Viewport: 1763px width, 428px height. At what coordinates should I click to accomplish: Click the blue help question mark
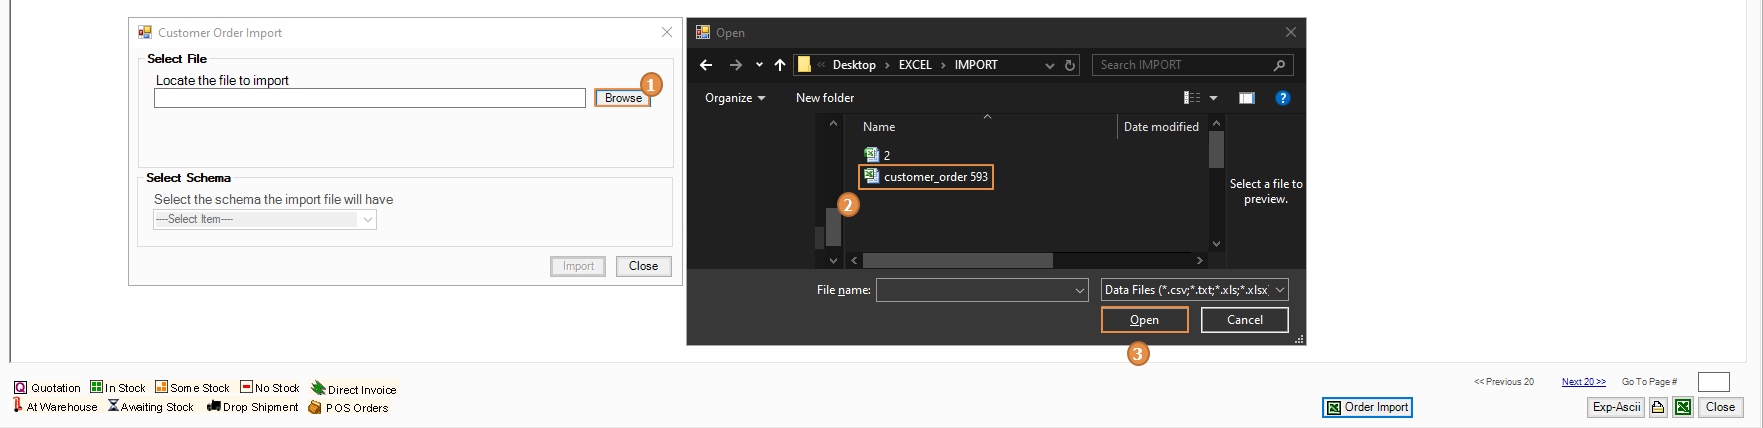[x=1282, y=98]
